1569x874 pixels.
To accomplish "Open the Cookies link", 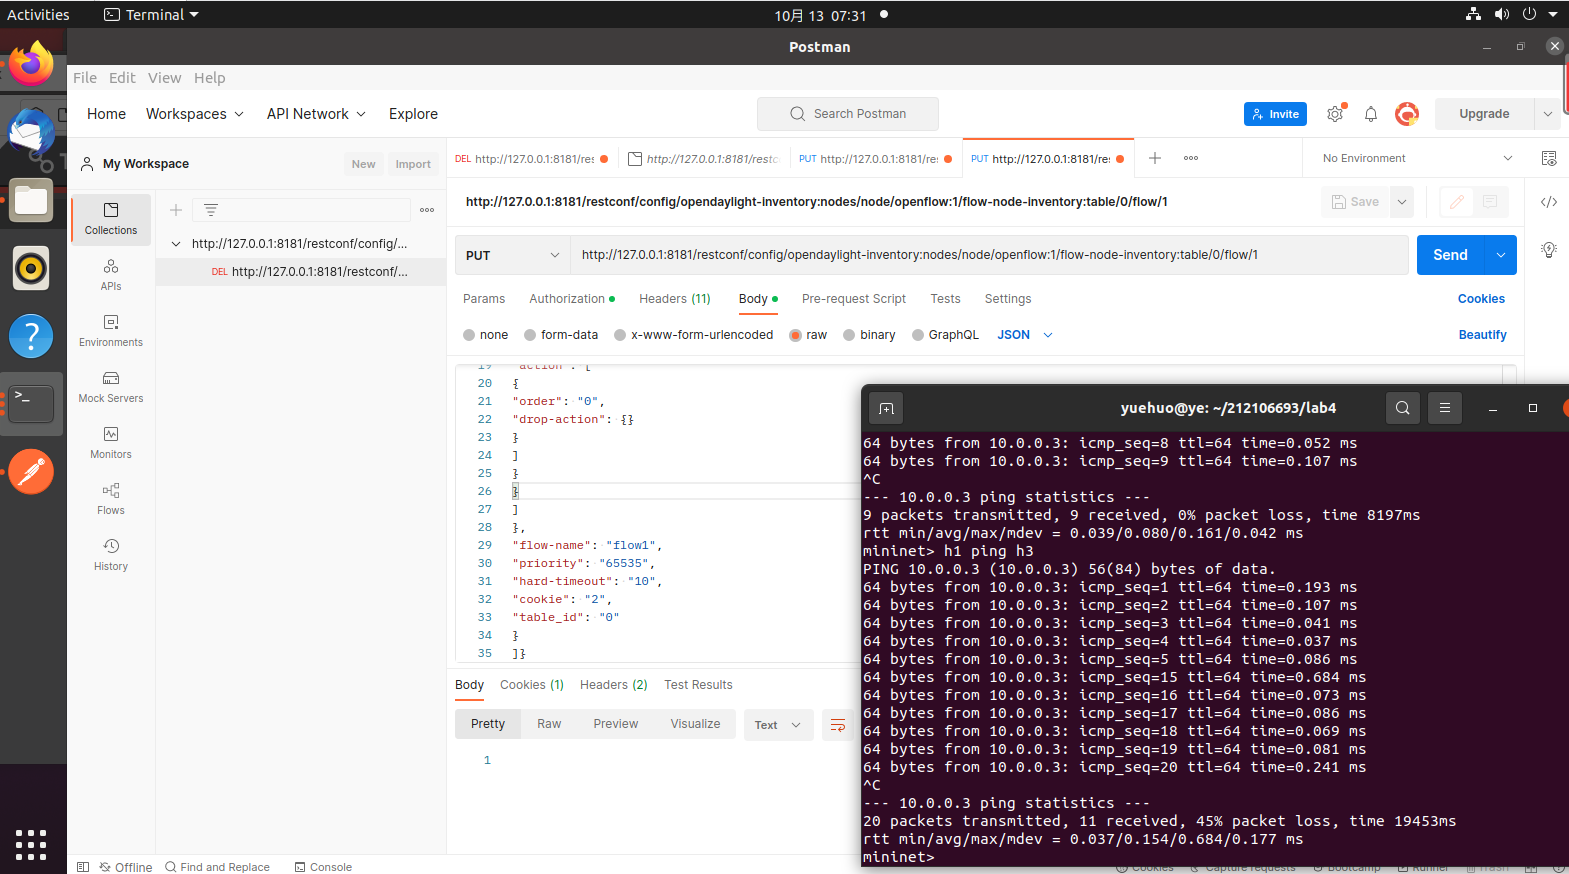I will [x=1481, y=299].
